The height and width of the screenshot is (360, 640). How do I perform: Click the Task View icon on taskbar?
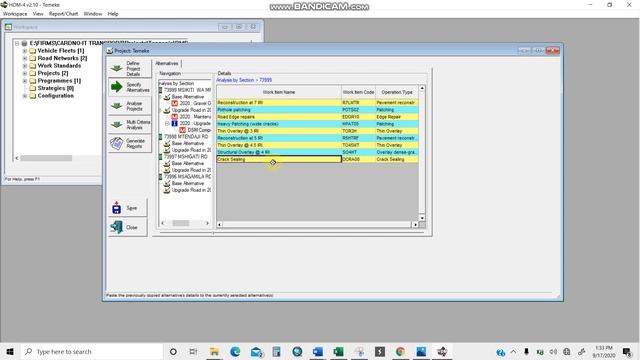click(x=193, y=351)
